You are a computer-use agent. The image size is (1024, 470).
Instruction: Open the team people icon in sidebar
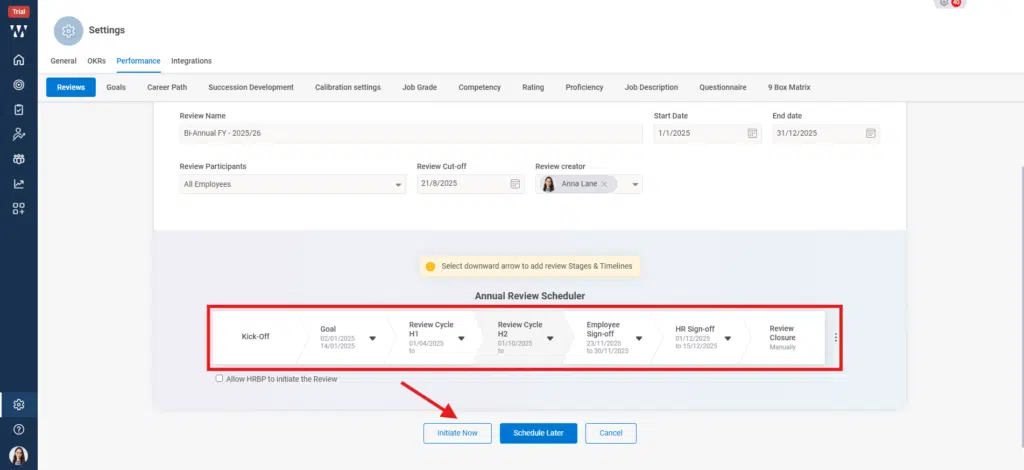pyautogui.click(x=19, y=159)
